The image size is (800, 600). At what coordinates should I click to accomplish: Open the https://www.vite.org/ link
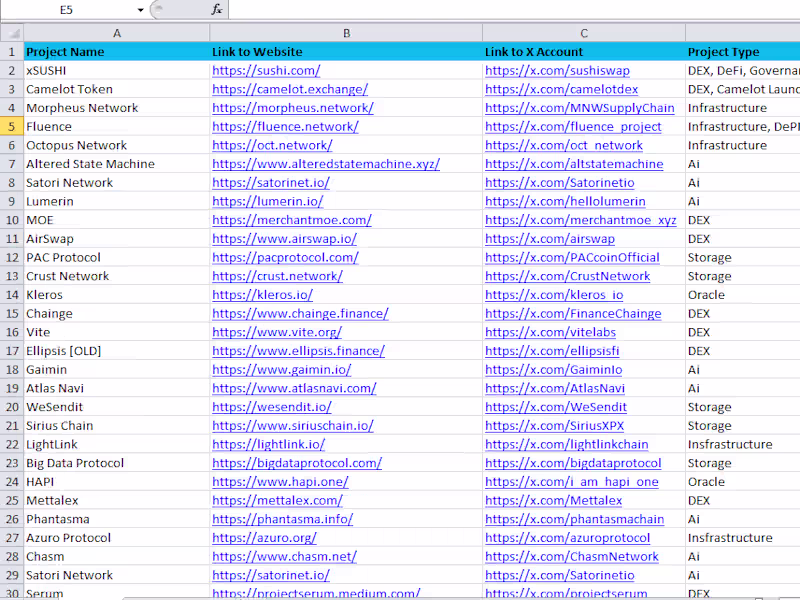tap(277, 332)
